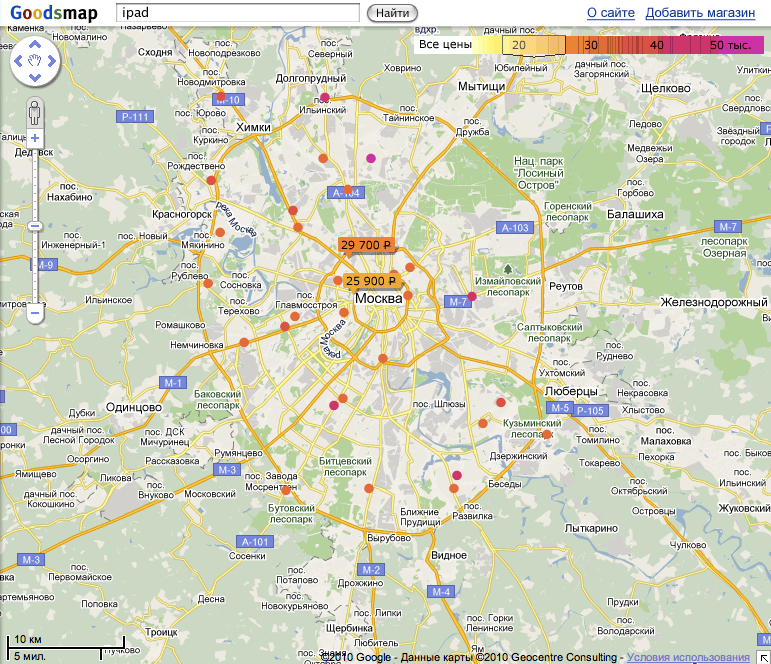Screen dimensions: 771x664
Task: Click the store marker on M-7 near Измайловский лесопарк
Action: (x=472, y=296)
